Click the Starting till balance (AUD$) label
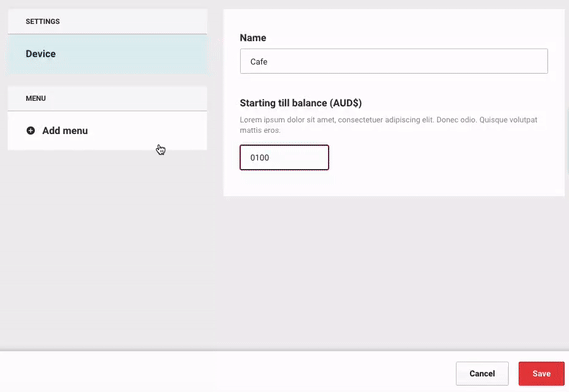Screen dimensions: 569x392 coord(301,103)
